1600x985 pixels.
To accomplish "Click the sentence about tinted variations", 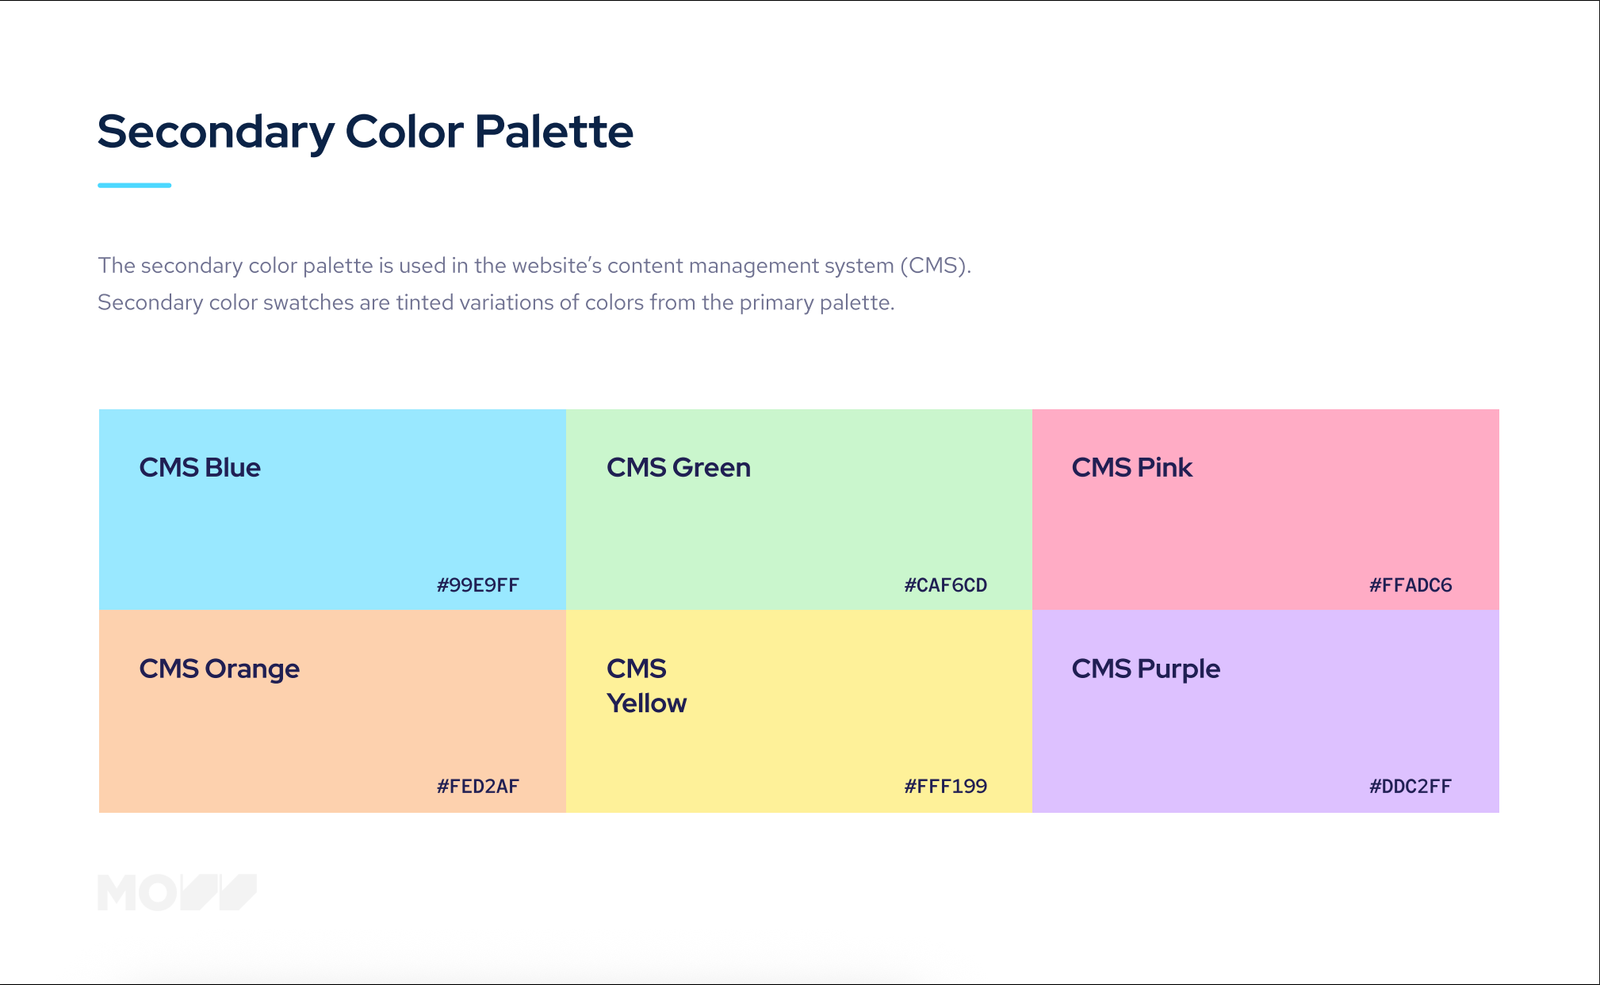I will (x=496, y=302).
